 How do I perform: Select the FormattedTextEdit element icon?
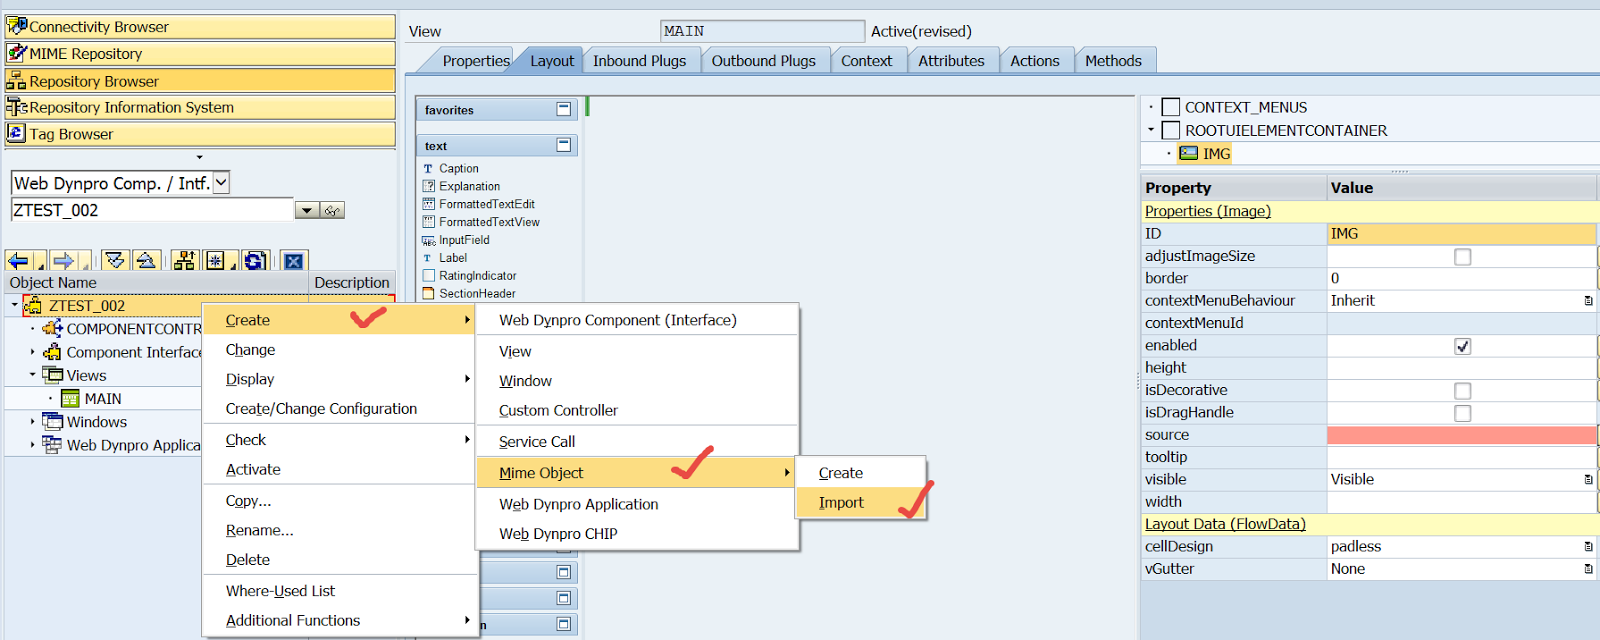(429, 204)
